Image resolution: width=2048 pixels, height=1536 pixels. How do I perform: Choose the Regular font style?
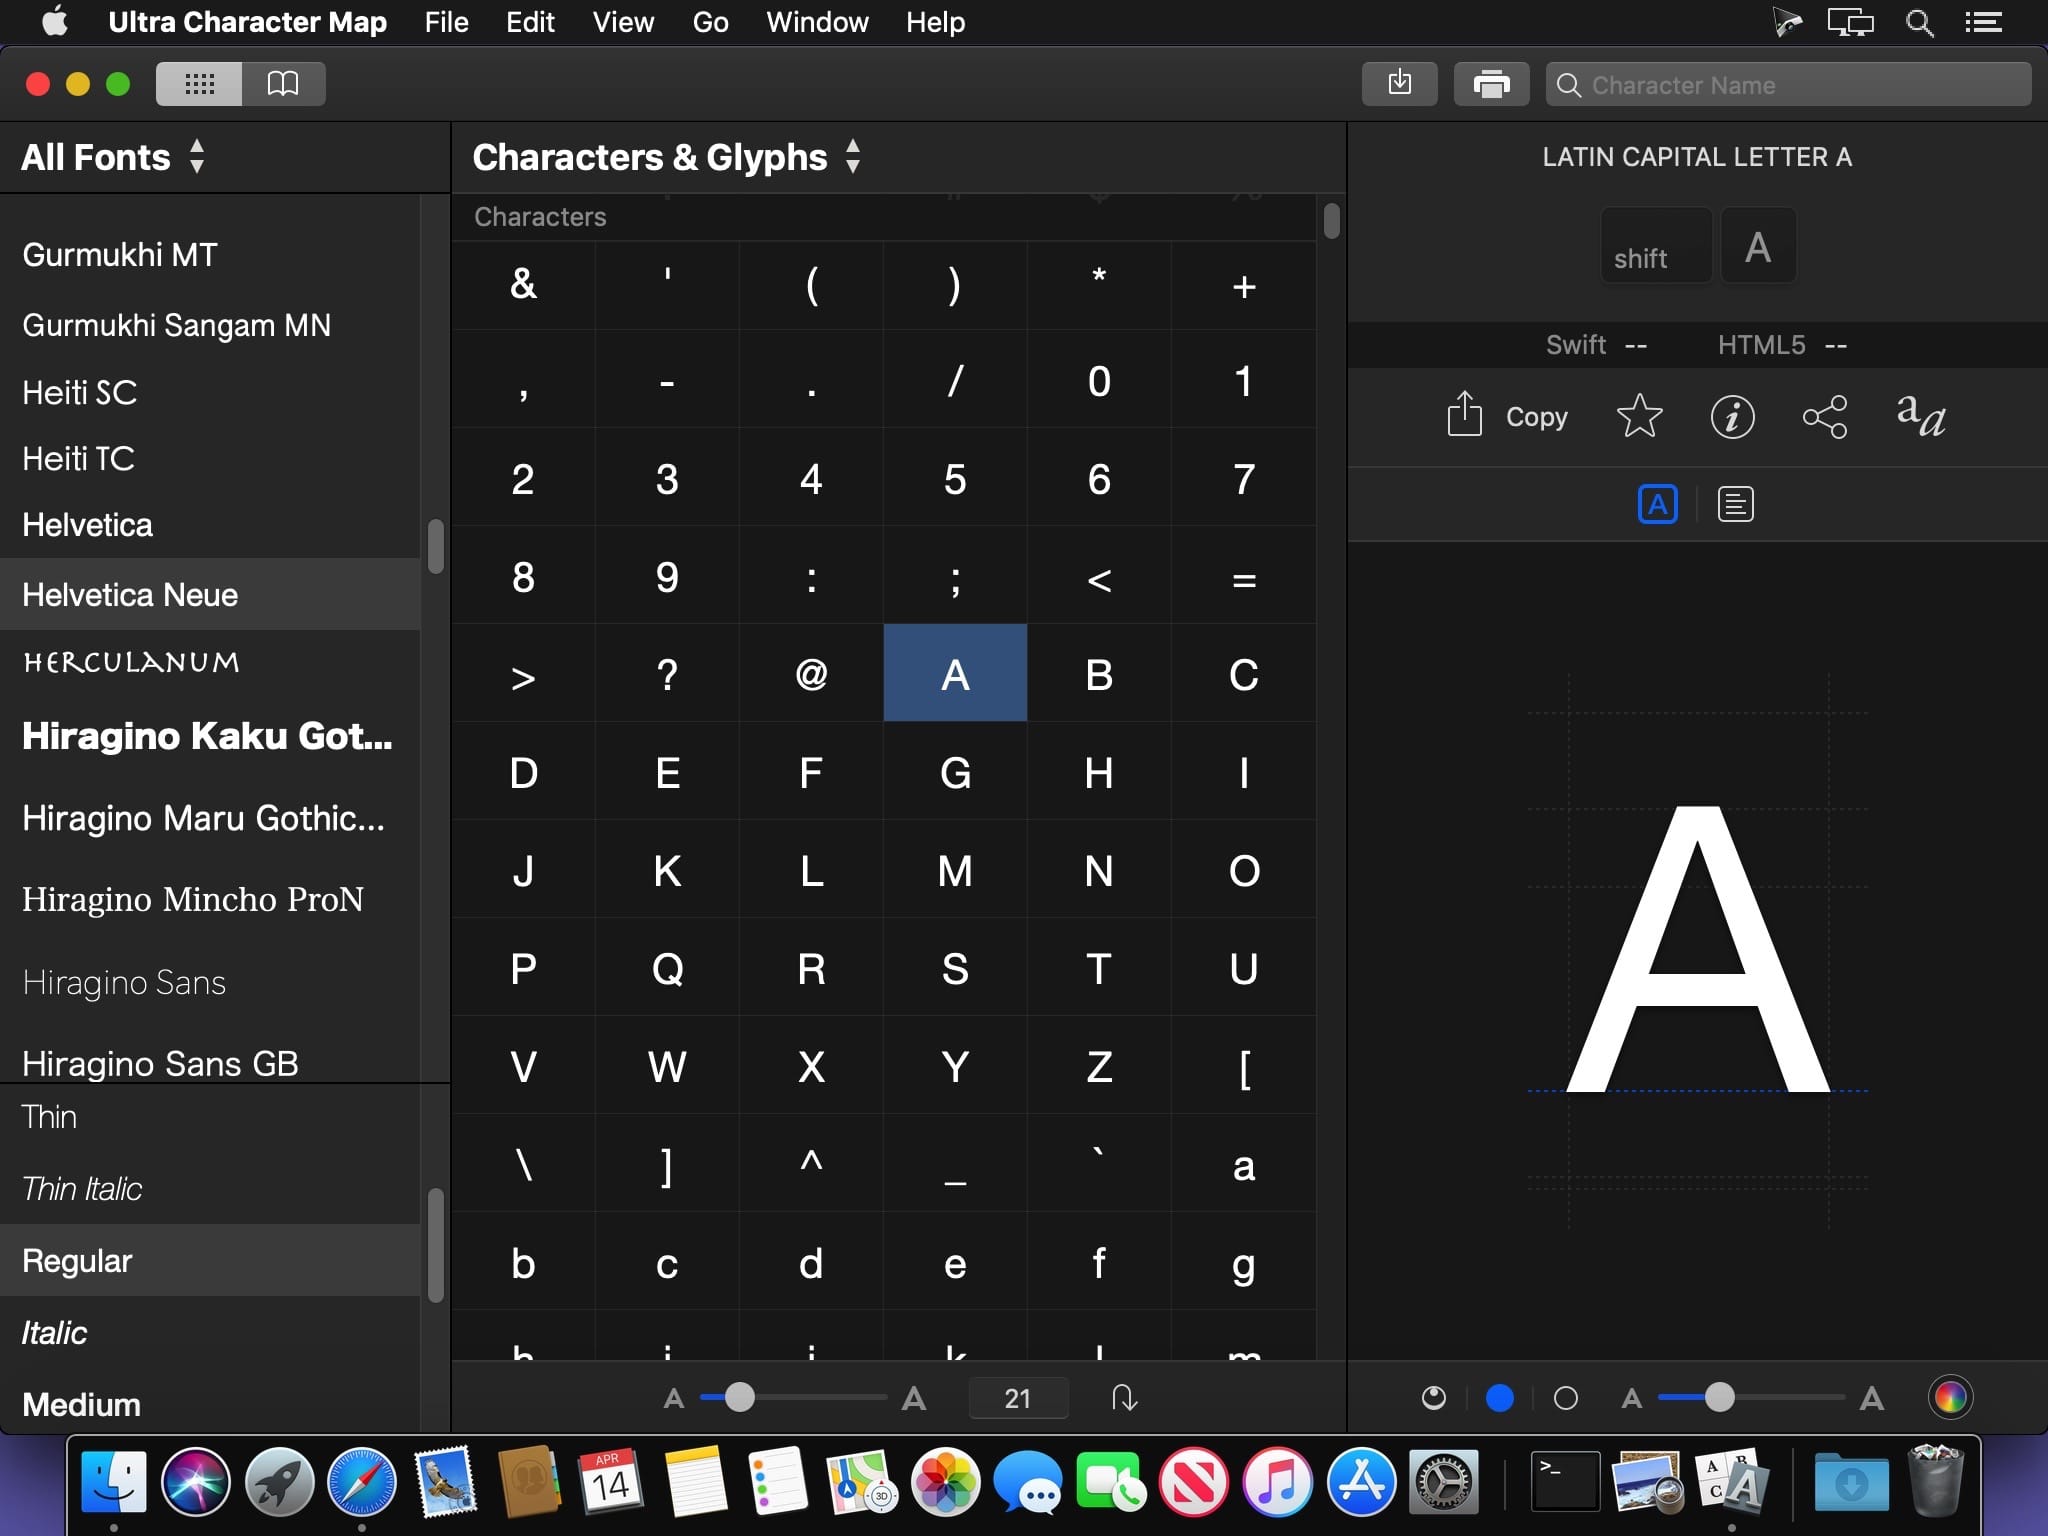coord(210,1260)
